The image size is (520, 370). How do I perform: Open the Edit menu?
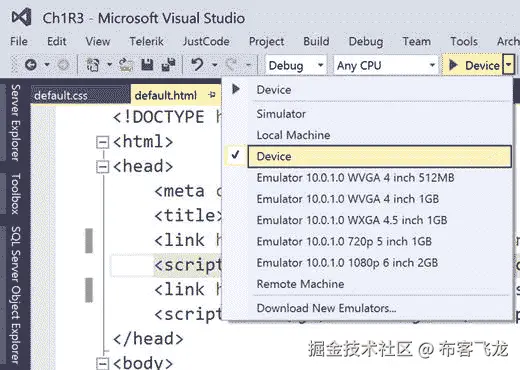pyautogui.click(x=57, y=41)
